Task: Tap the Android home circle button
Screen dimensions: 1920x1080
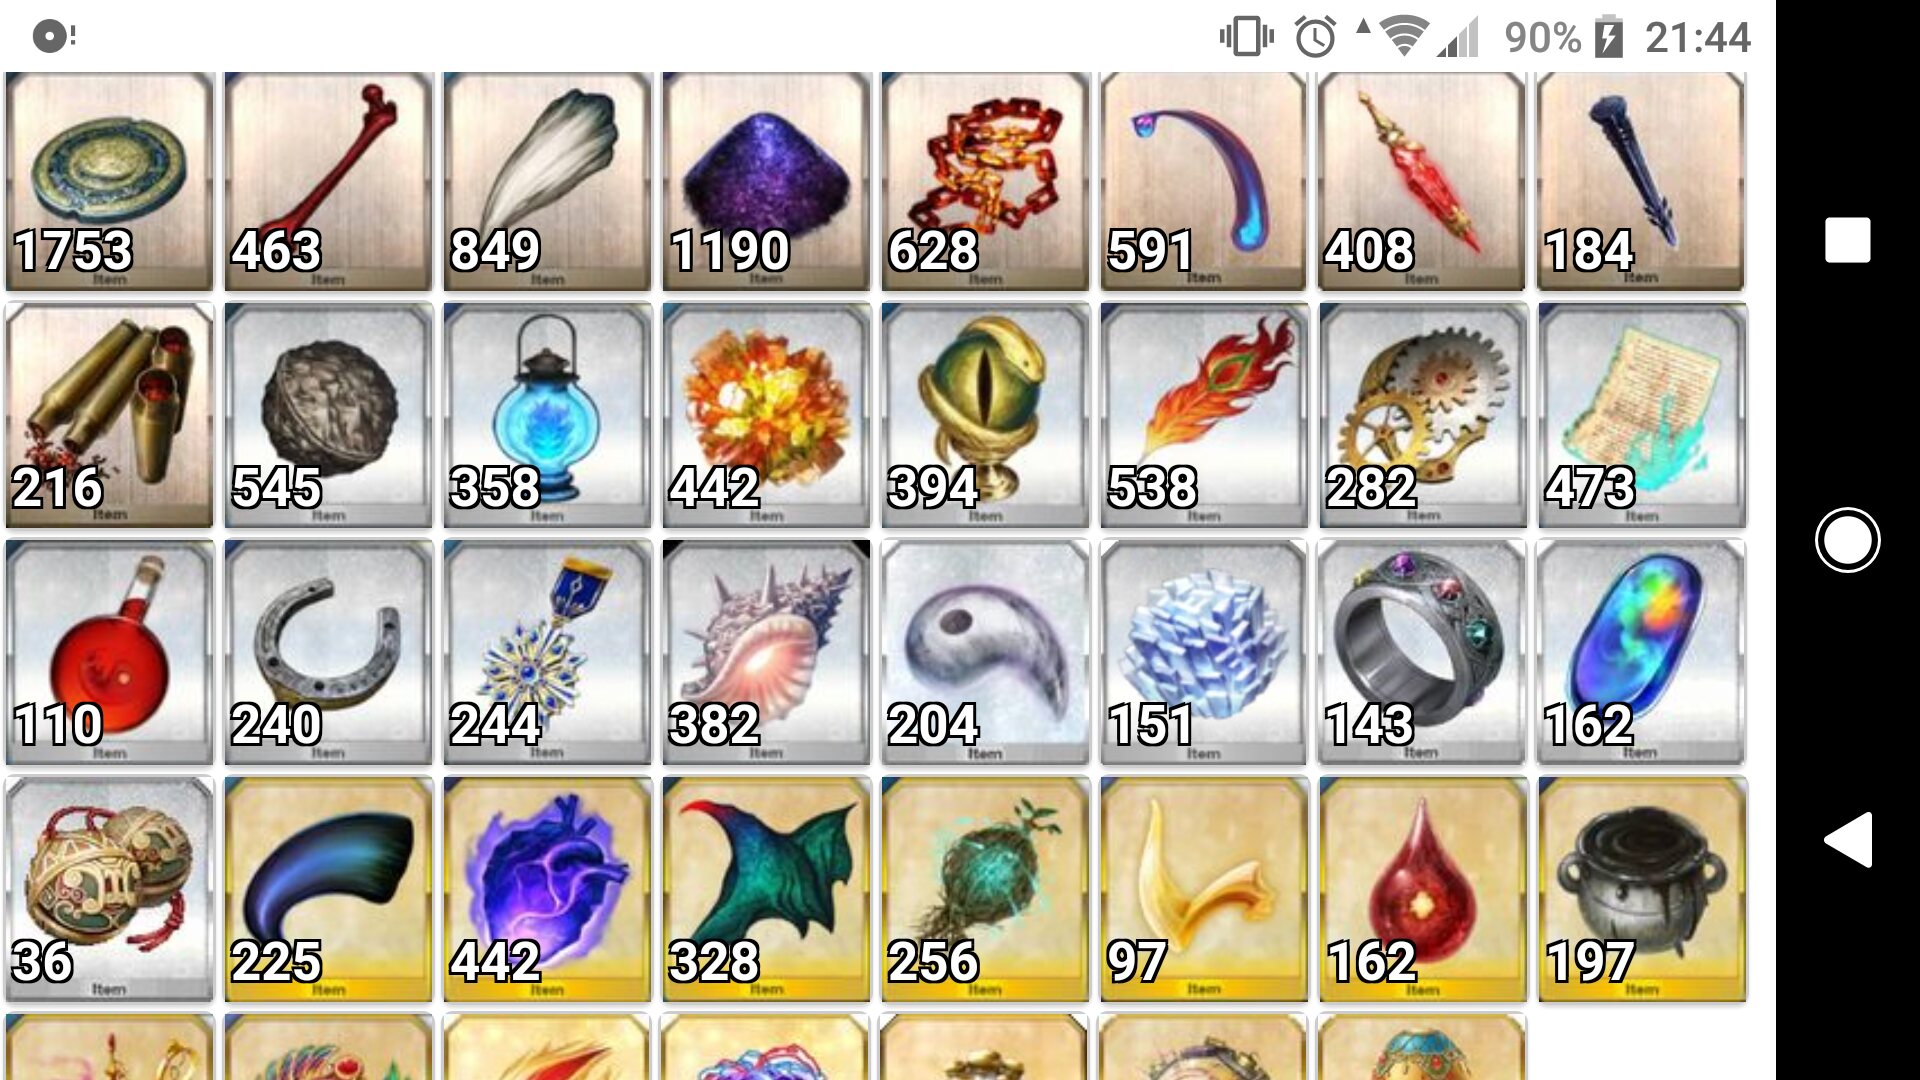Action: [1847, 540]
